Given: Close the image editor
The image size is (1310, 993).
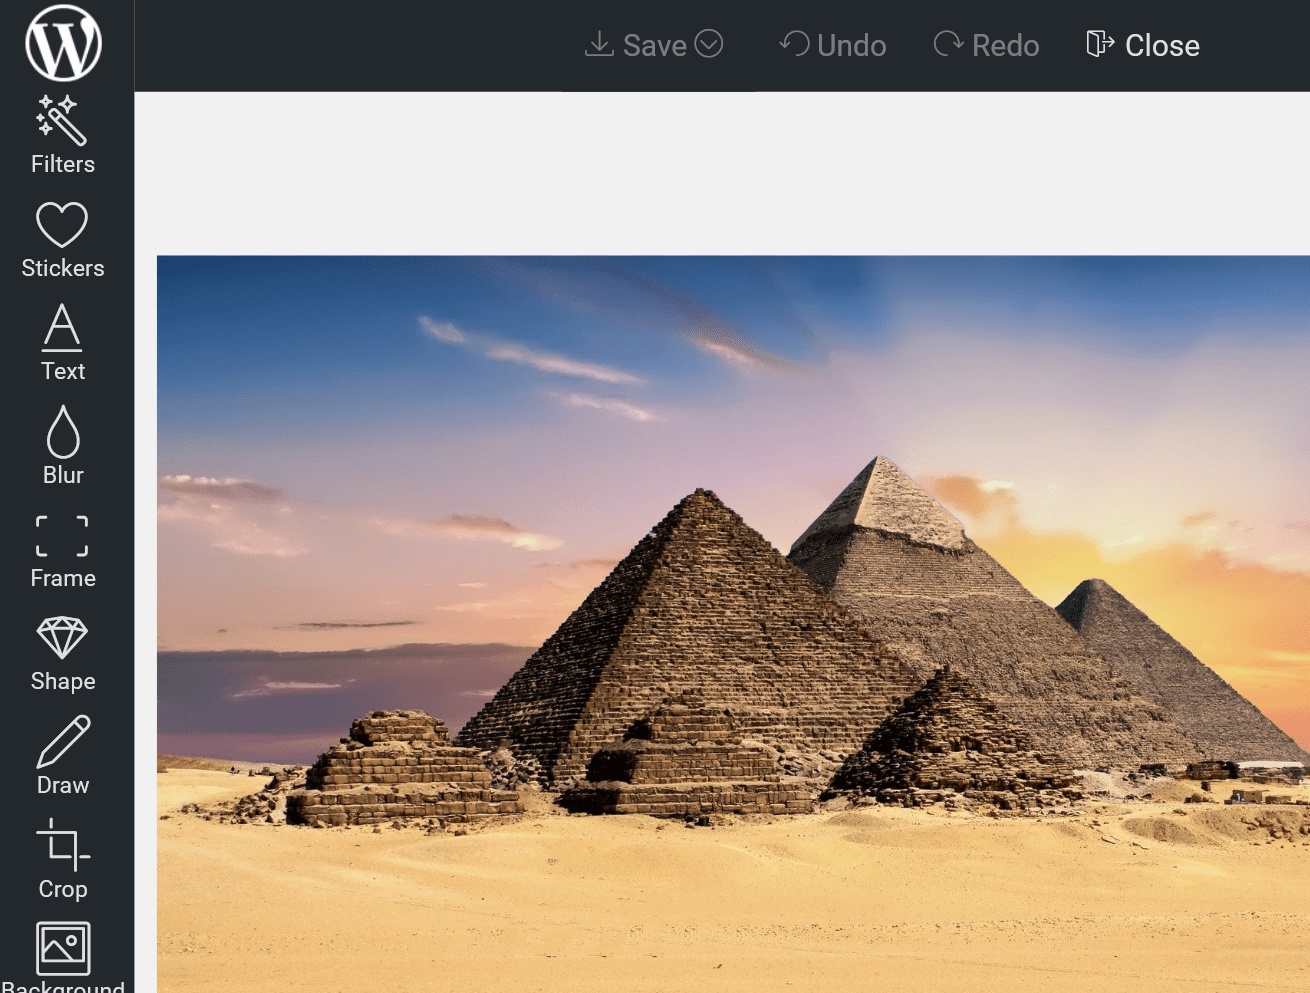Looking at the screenshot, I should pyautogui.click(x=1143, y=46).
